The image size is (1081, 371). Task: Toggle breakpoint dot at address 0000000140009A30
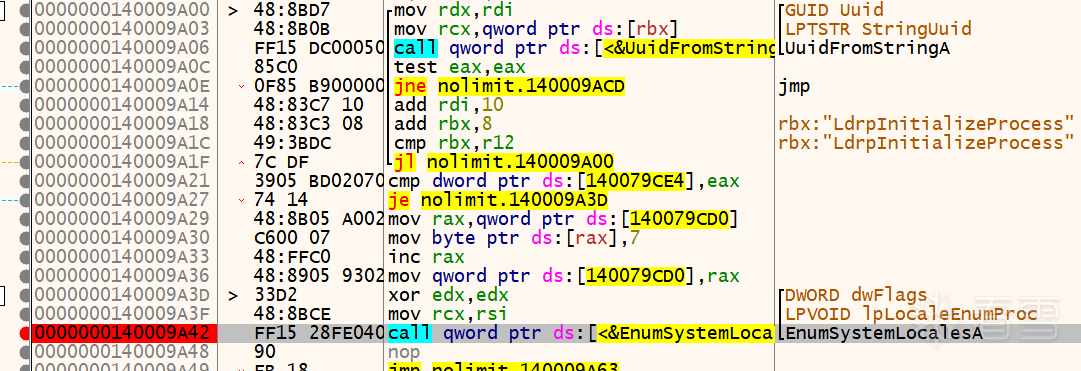pos(26,238)
